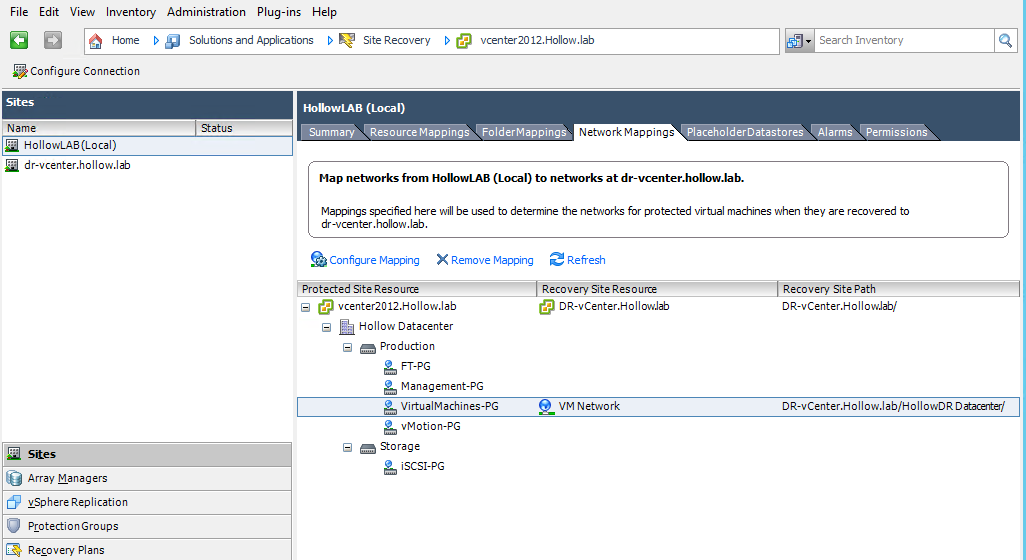Collapse the Production switch node
The width and height of the screenshot is (1026, 560).
347,347
